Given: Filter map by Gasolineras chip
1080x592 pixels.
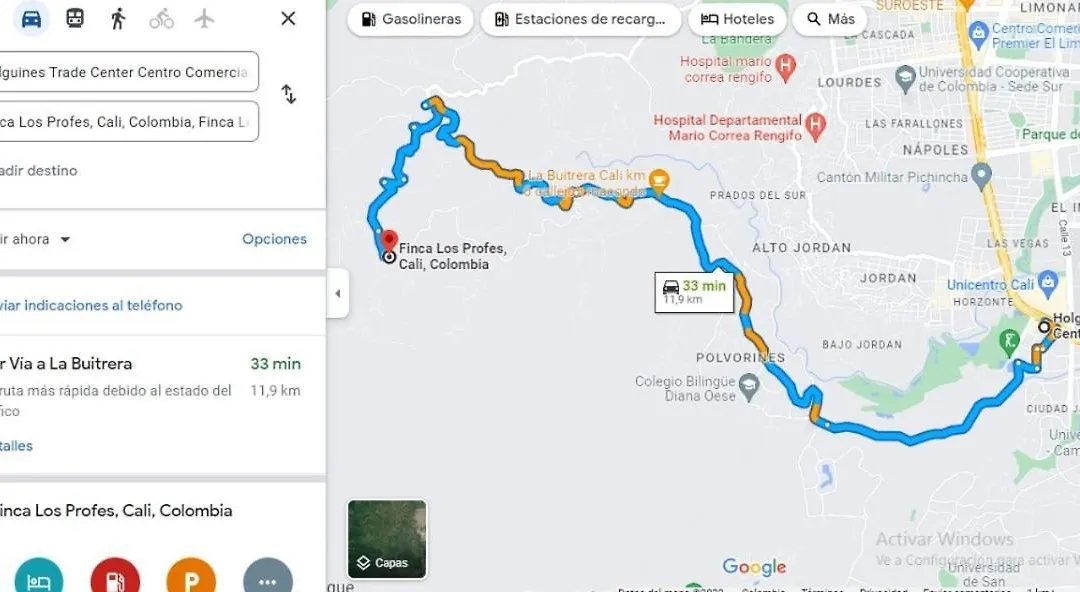Looking at the screenshot, I should pos(411,19).
